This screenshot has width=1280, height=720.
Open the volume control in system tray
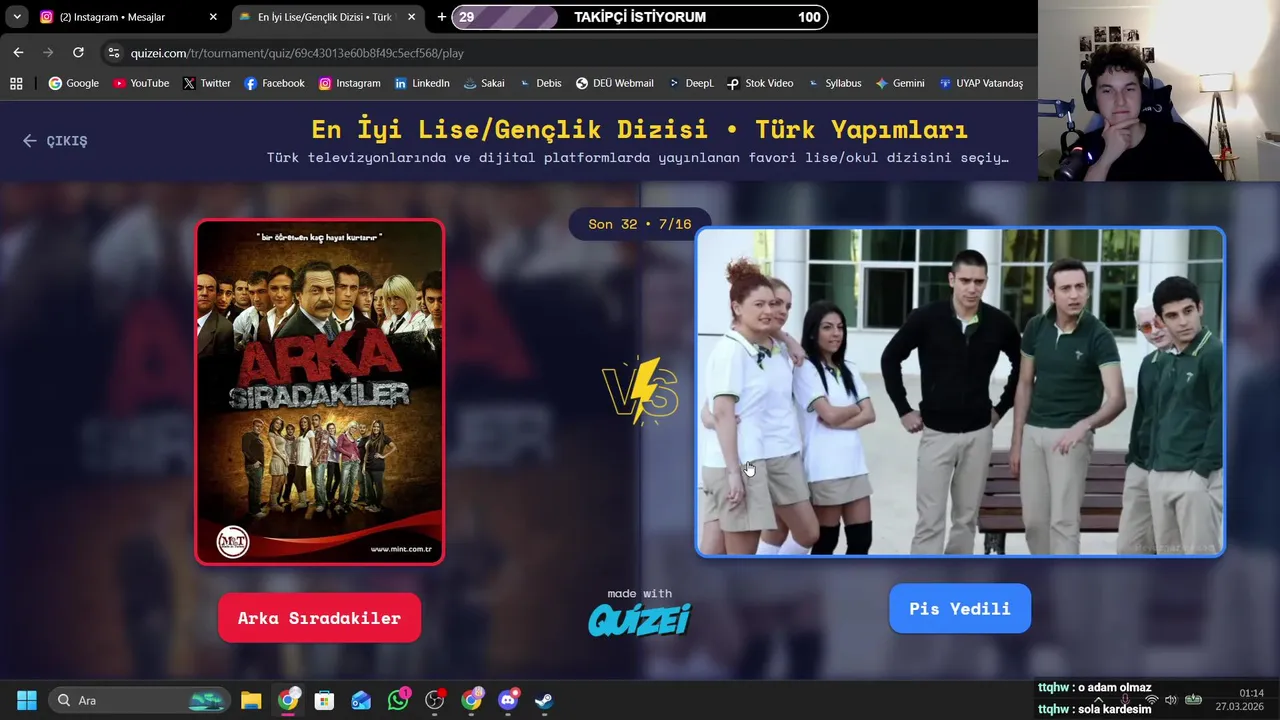[1171, 700]
